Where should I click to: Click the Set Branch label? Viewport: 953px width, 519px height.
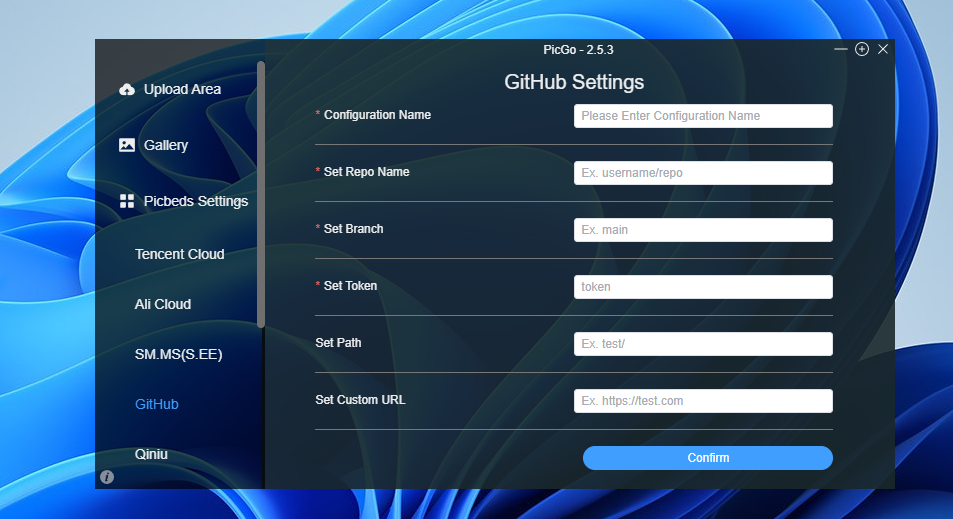[x=353, y=229]
